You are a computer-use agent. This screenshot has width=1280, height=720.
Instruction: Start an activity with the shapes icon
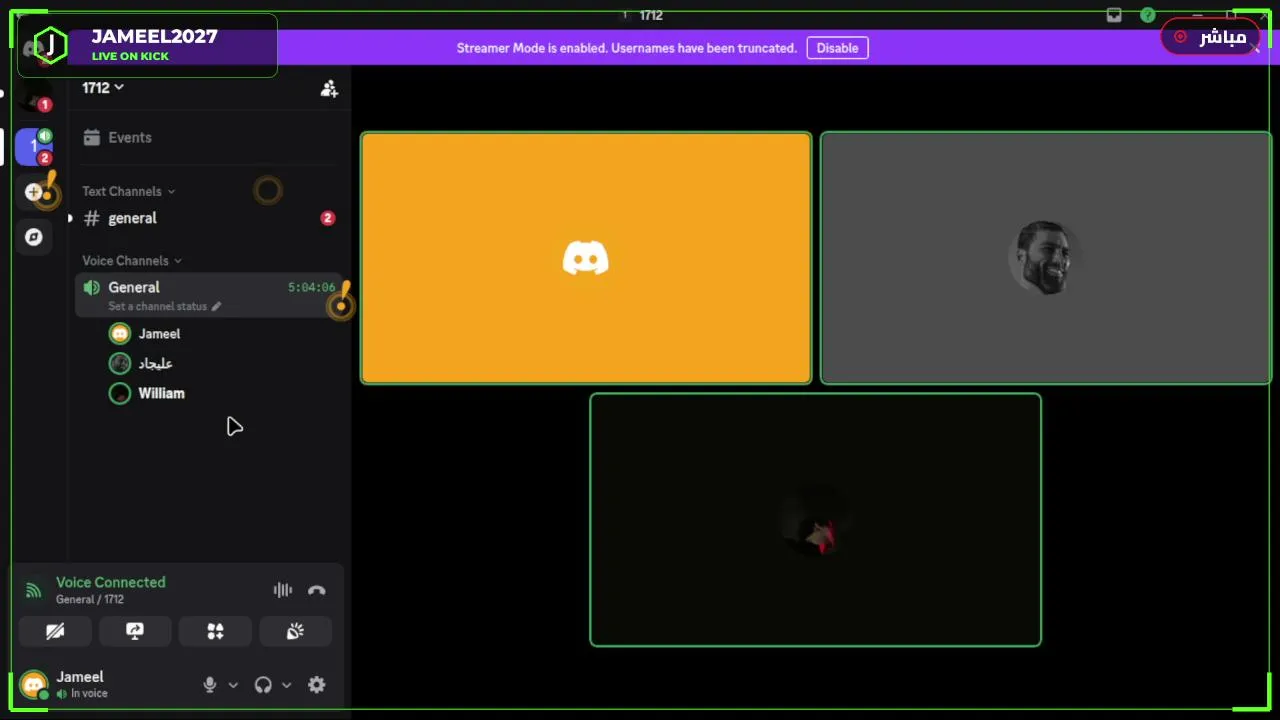(215, 631)
